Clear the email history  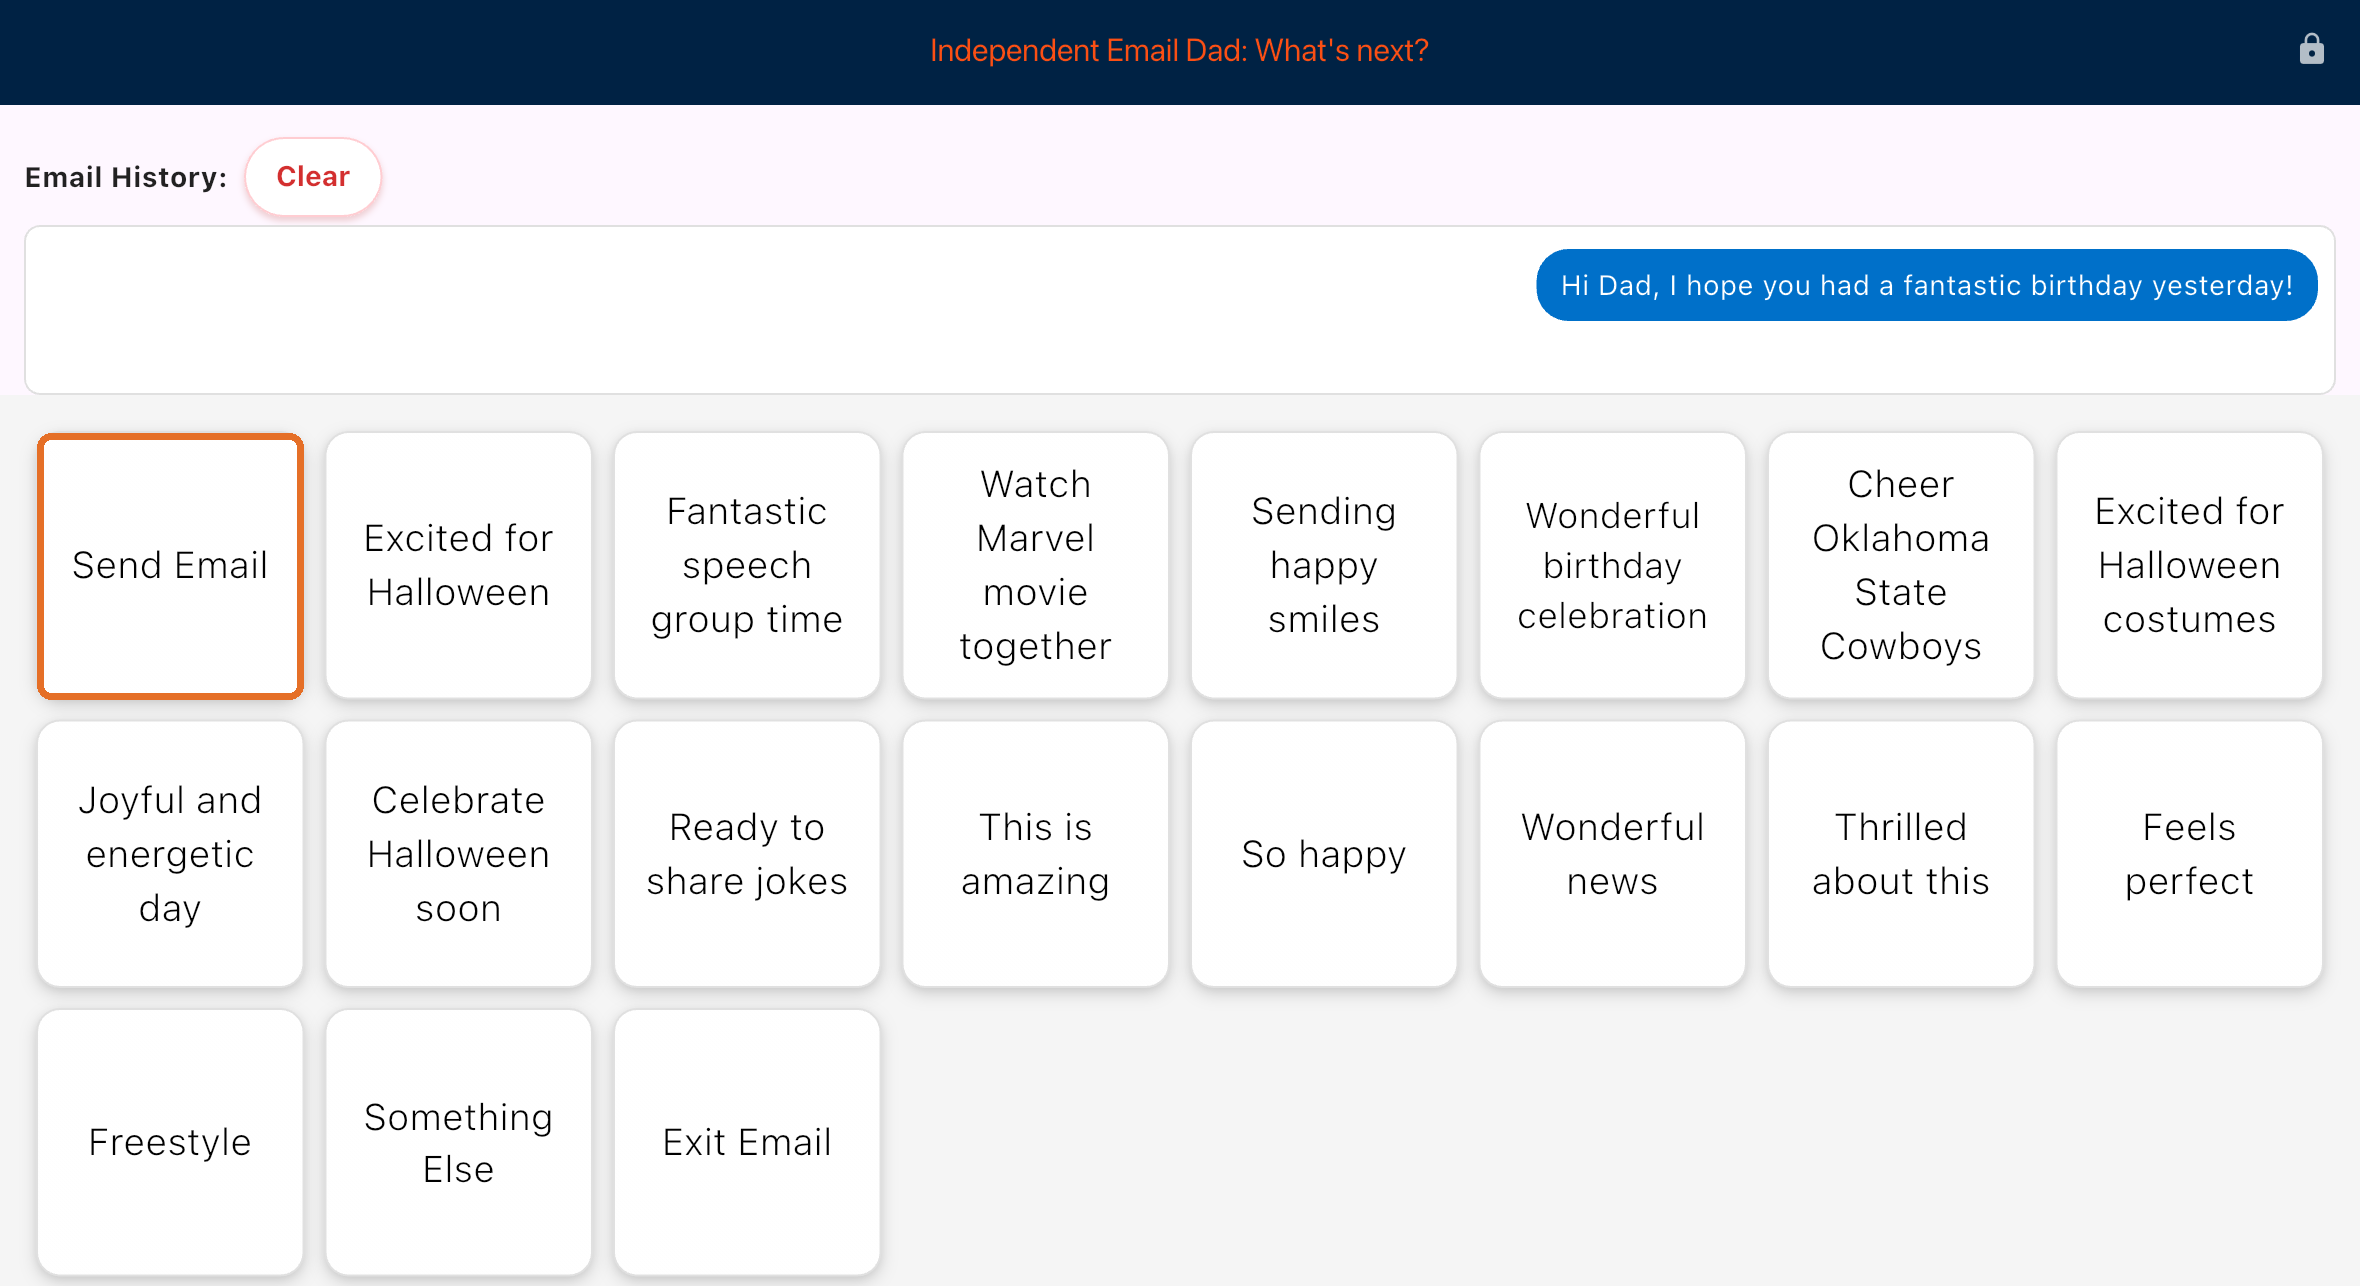(313, 177)
